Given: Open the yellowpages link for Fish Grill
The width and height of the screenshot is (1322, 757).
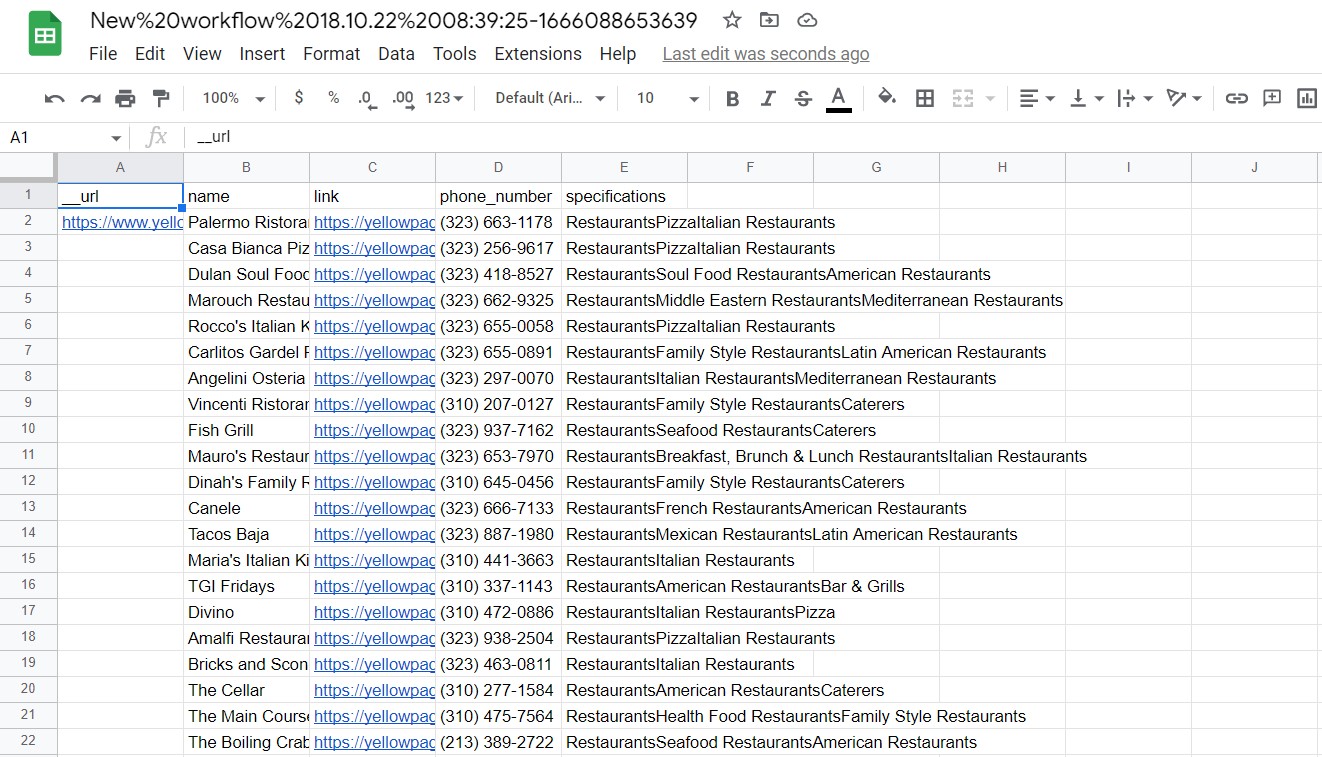Looking at the screenshot, I should point(374,430).
